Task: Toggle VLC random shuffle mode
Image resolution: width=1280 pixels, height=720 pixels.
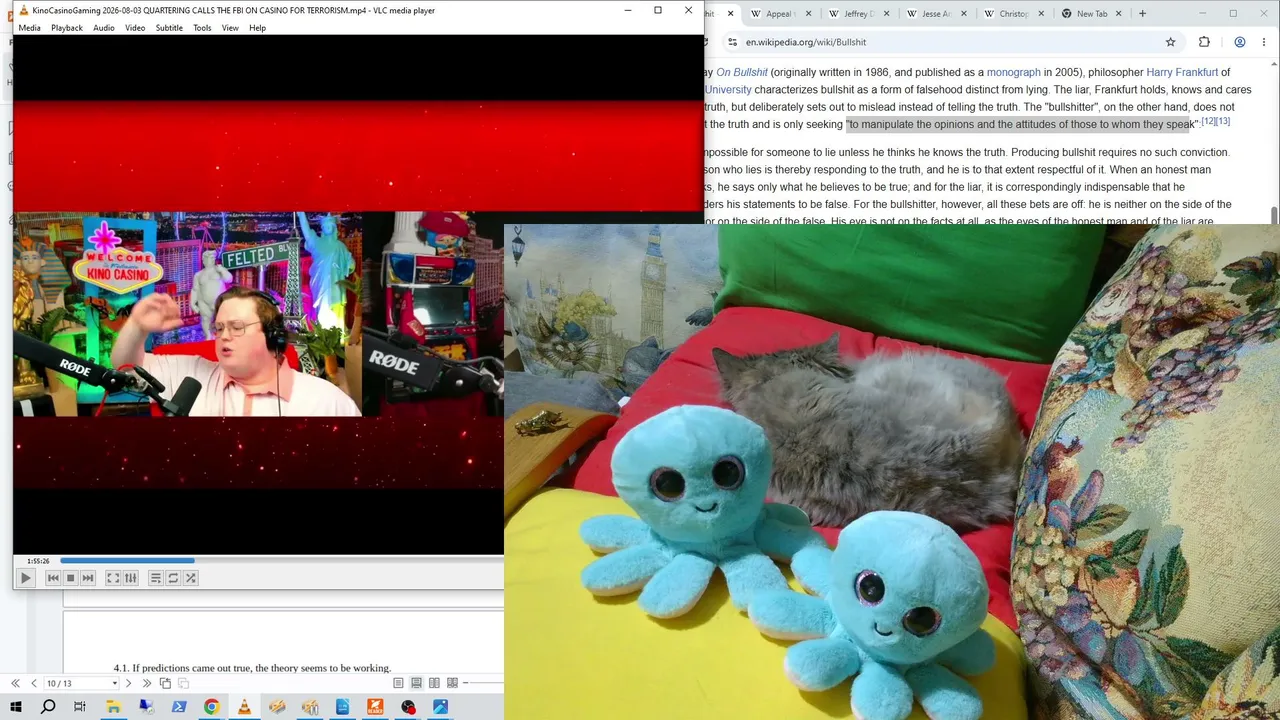Action: point(191,578)
